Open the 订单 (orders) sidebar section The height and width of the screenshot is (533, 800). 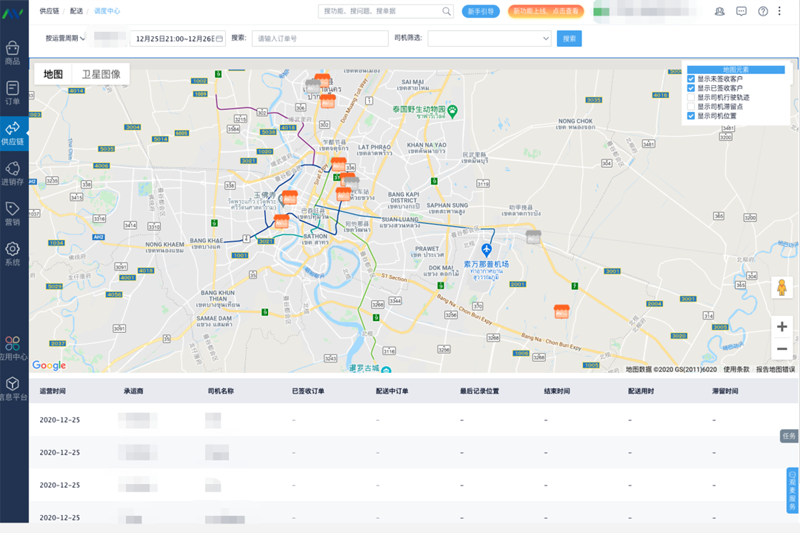coord(13,93)
